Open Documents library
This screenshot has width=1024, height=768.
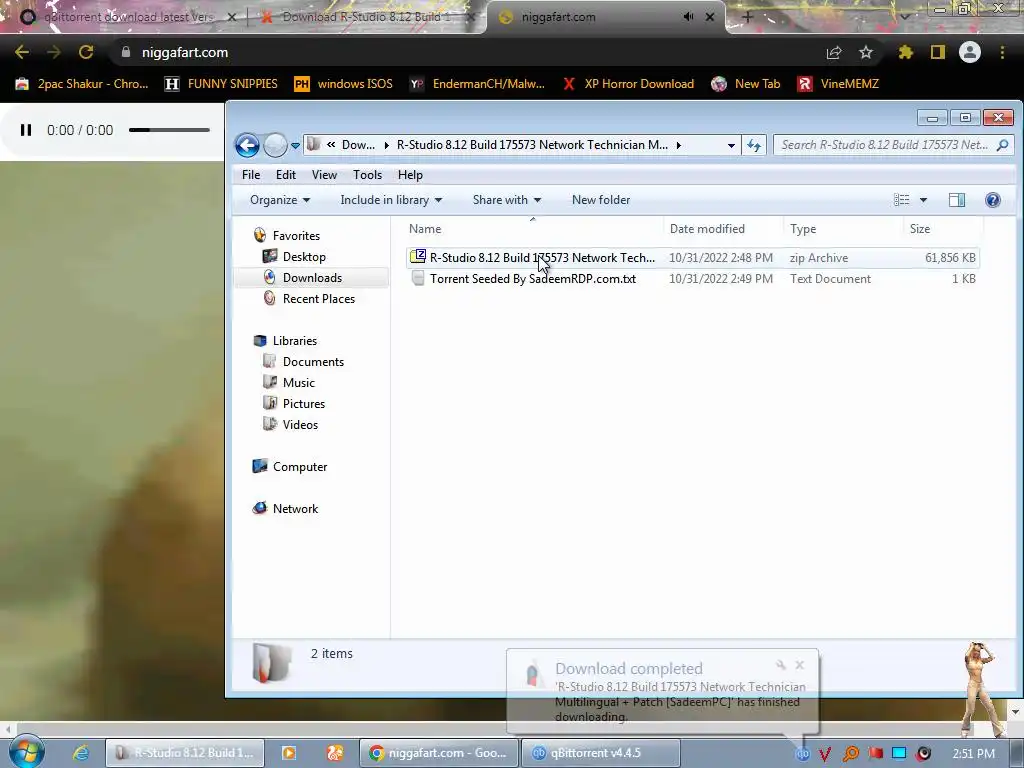click(313, 362)
